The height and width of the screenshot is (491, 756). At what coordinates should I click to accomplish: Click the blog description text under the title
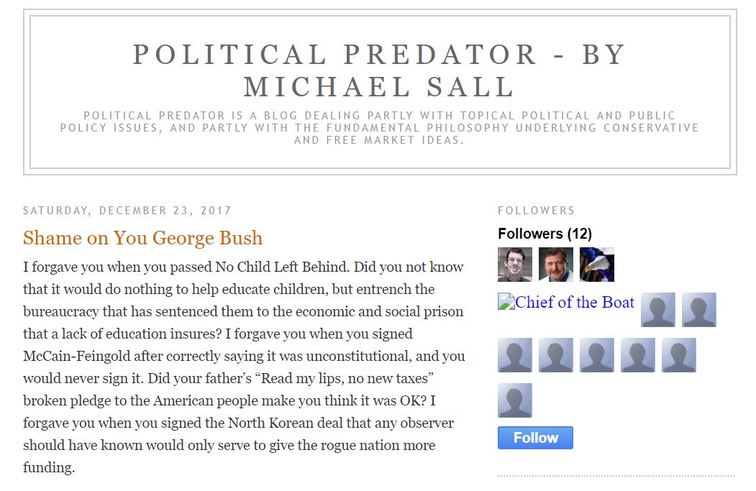(x=378, y=128)
